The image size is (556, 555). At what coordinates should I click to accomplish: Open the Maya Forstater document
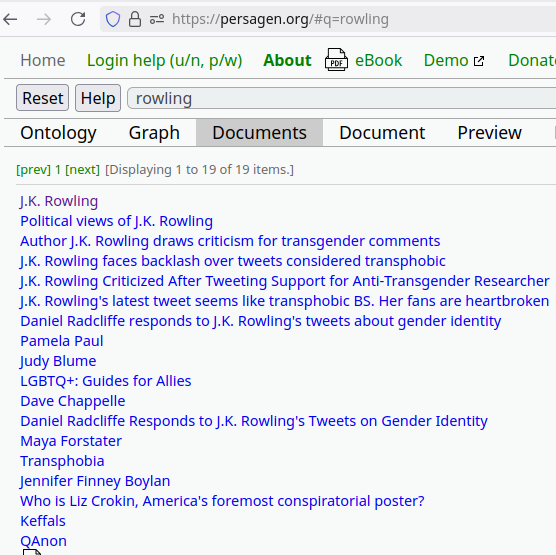click(71, 441)
